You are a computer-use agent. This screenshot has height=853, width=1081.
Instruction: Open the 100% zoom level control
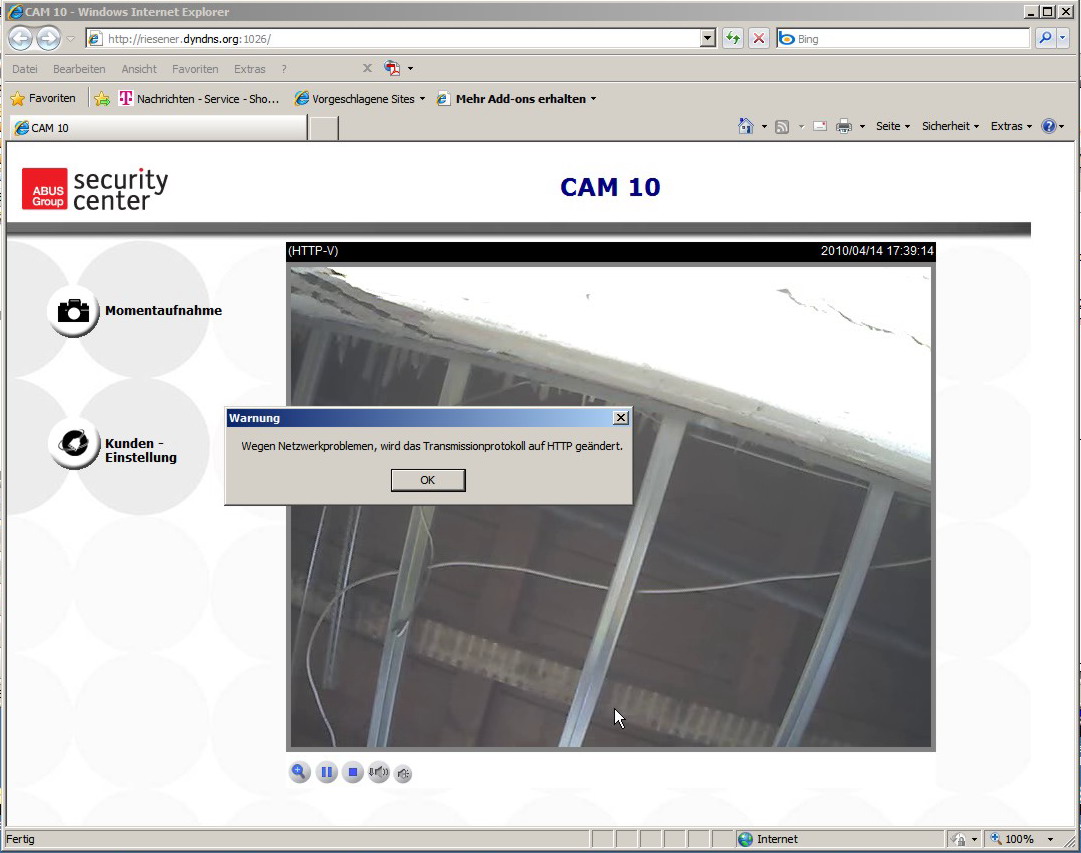click(x=1022, y=839)
